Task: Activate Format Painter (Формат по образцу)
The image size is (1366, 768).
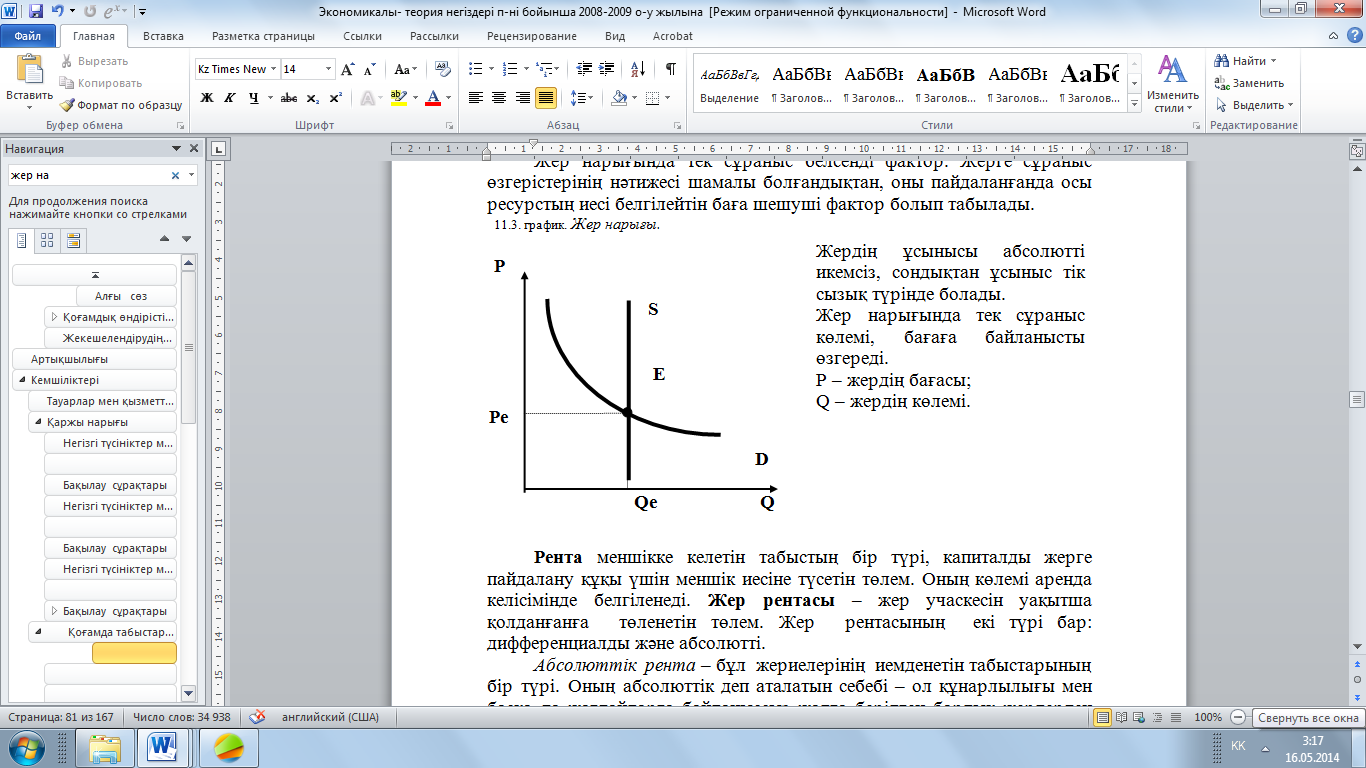Action: [121, 105]
